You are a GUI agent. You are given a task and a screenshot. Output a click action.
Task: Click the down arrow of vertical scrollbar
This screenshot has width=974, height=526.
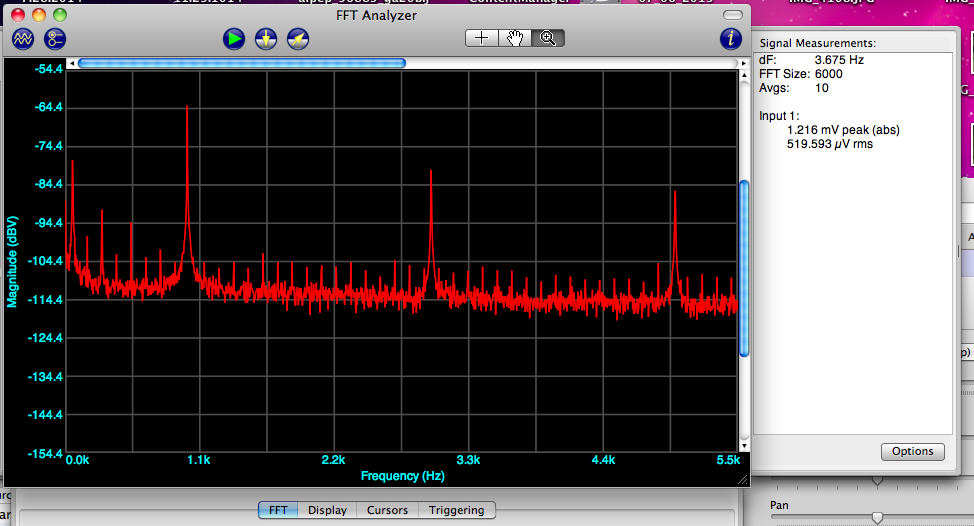(x=744, y=446)
